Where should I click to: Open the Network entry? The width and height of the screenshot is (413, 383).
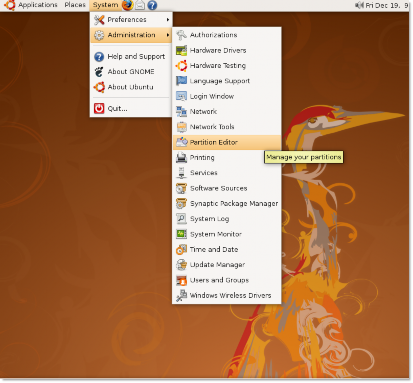[x=227, y=112]
